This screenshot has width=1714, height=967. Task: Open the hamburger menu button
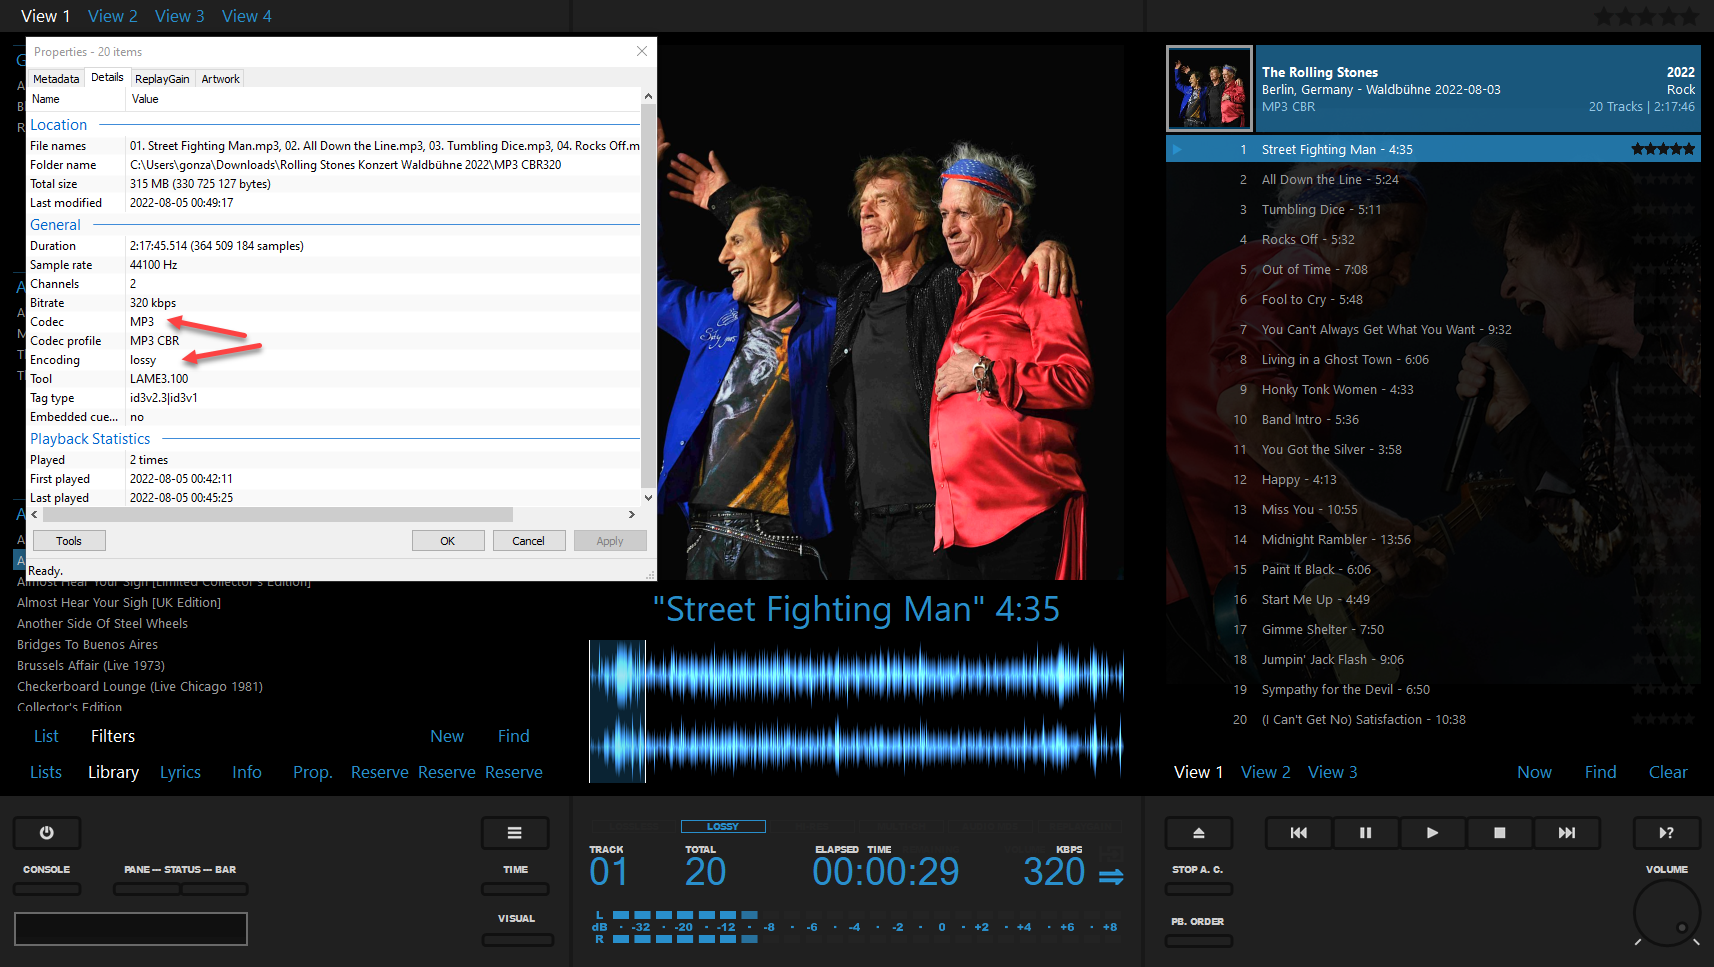coord(515,833)
